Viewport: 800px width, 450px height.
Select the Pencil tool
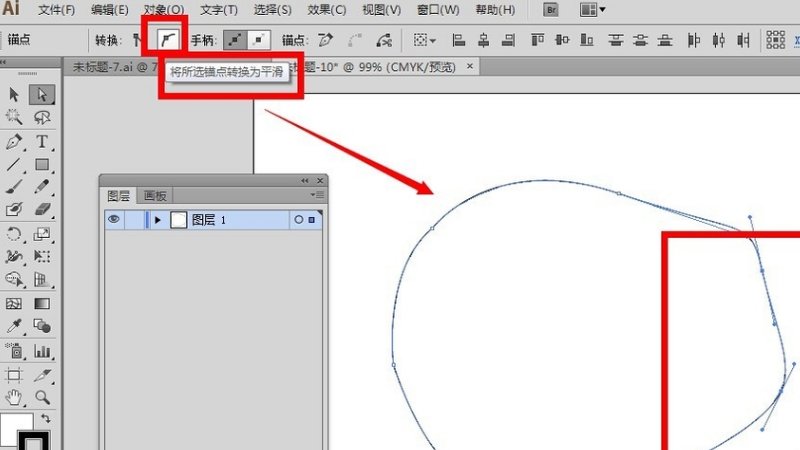(42, 187)
